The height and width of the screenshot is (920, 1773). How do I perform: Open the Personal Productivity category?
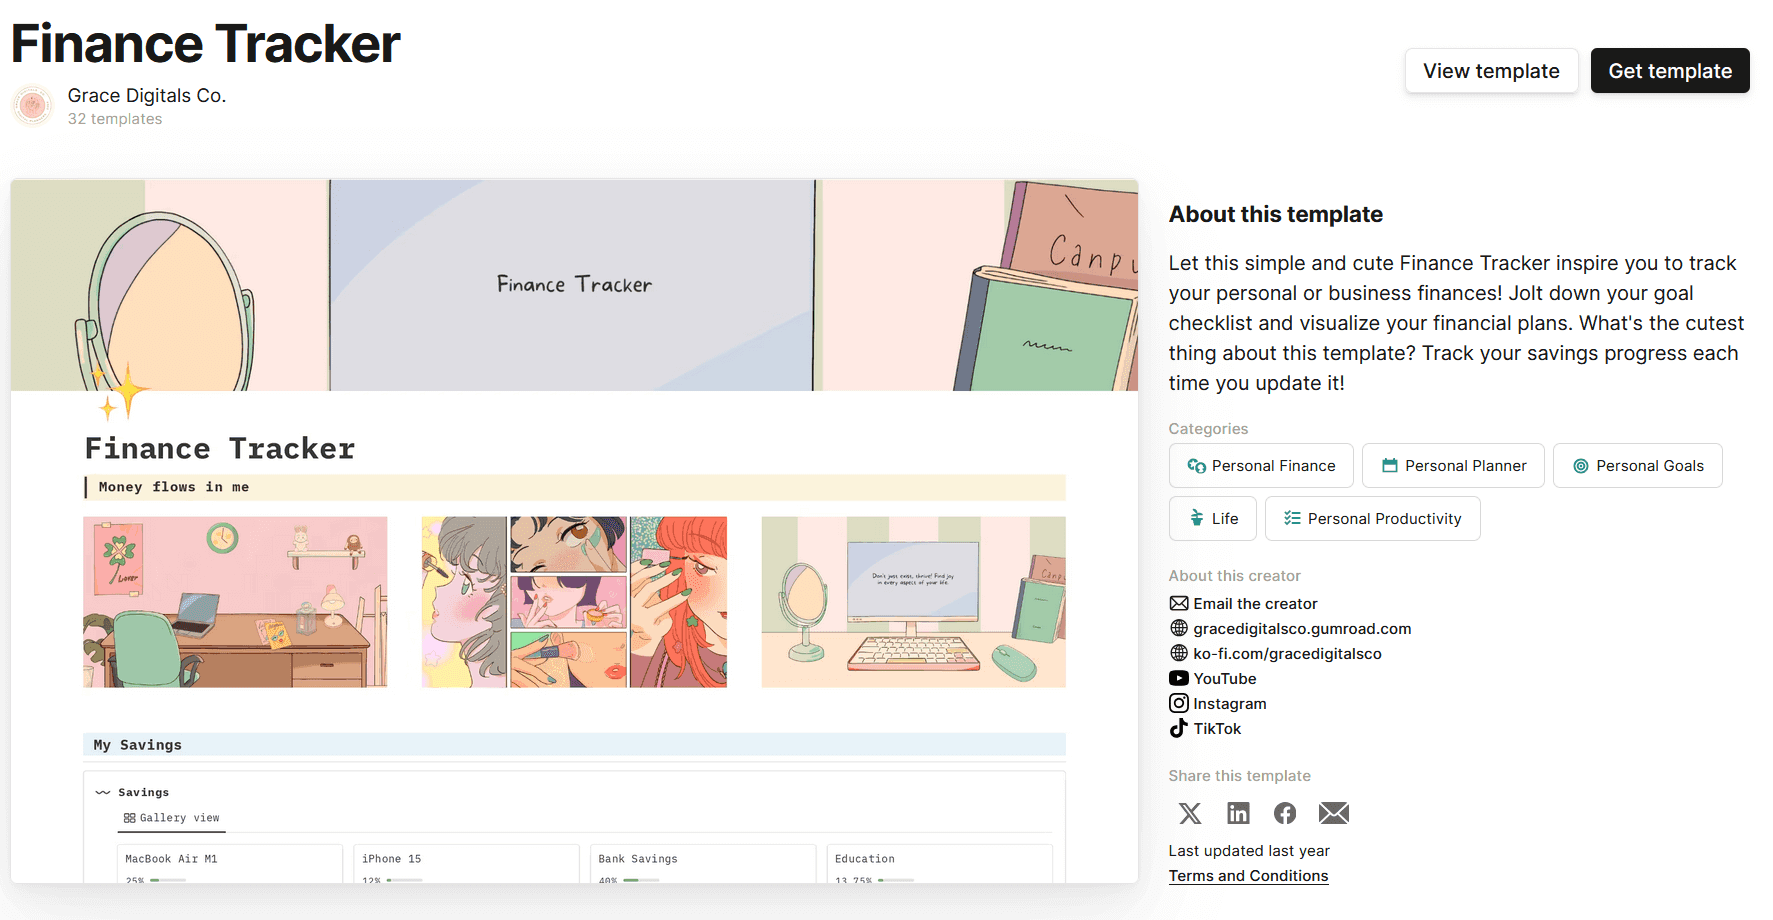pyautogui.click(x=1372, y=518)
